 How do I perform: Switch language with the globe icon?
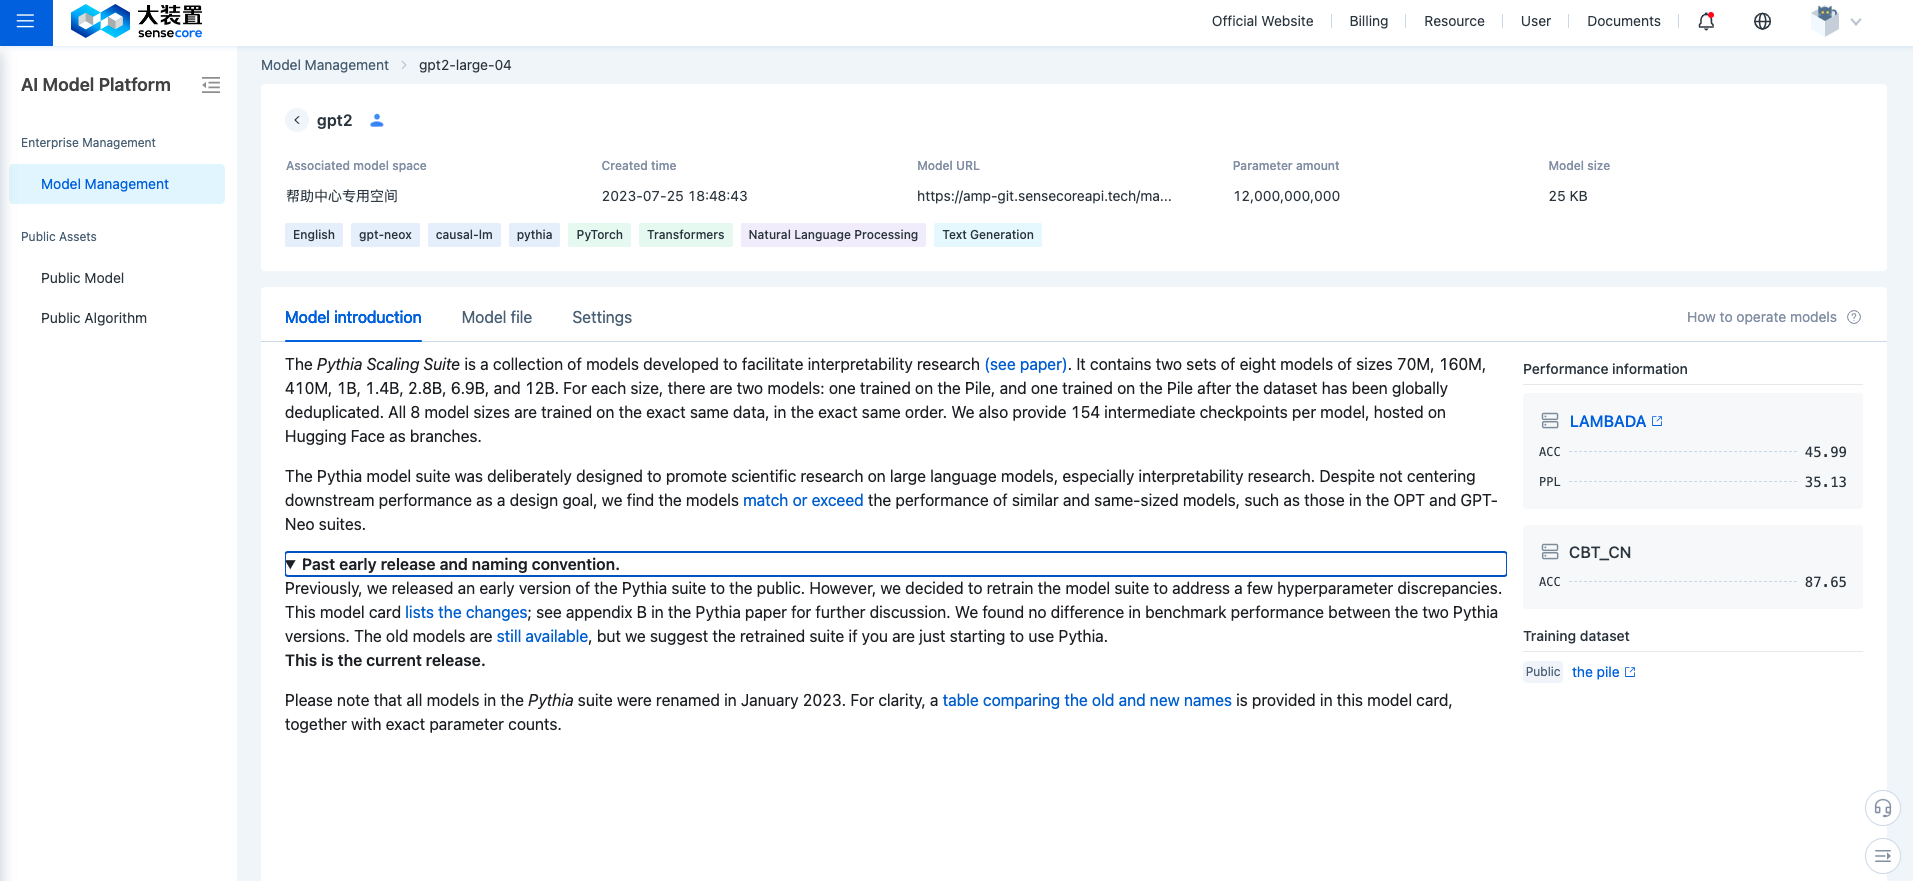[1762, 21]
